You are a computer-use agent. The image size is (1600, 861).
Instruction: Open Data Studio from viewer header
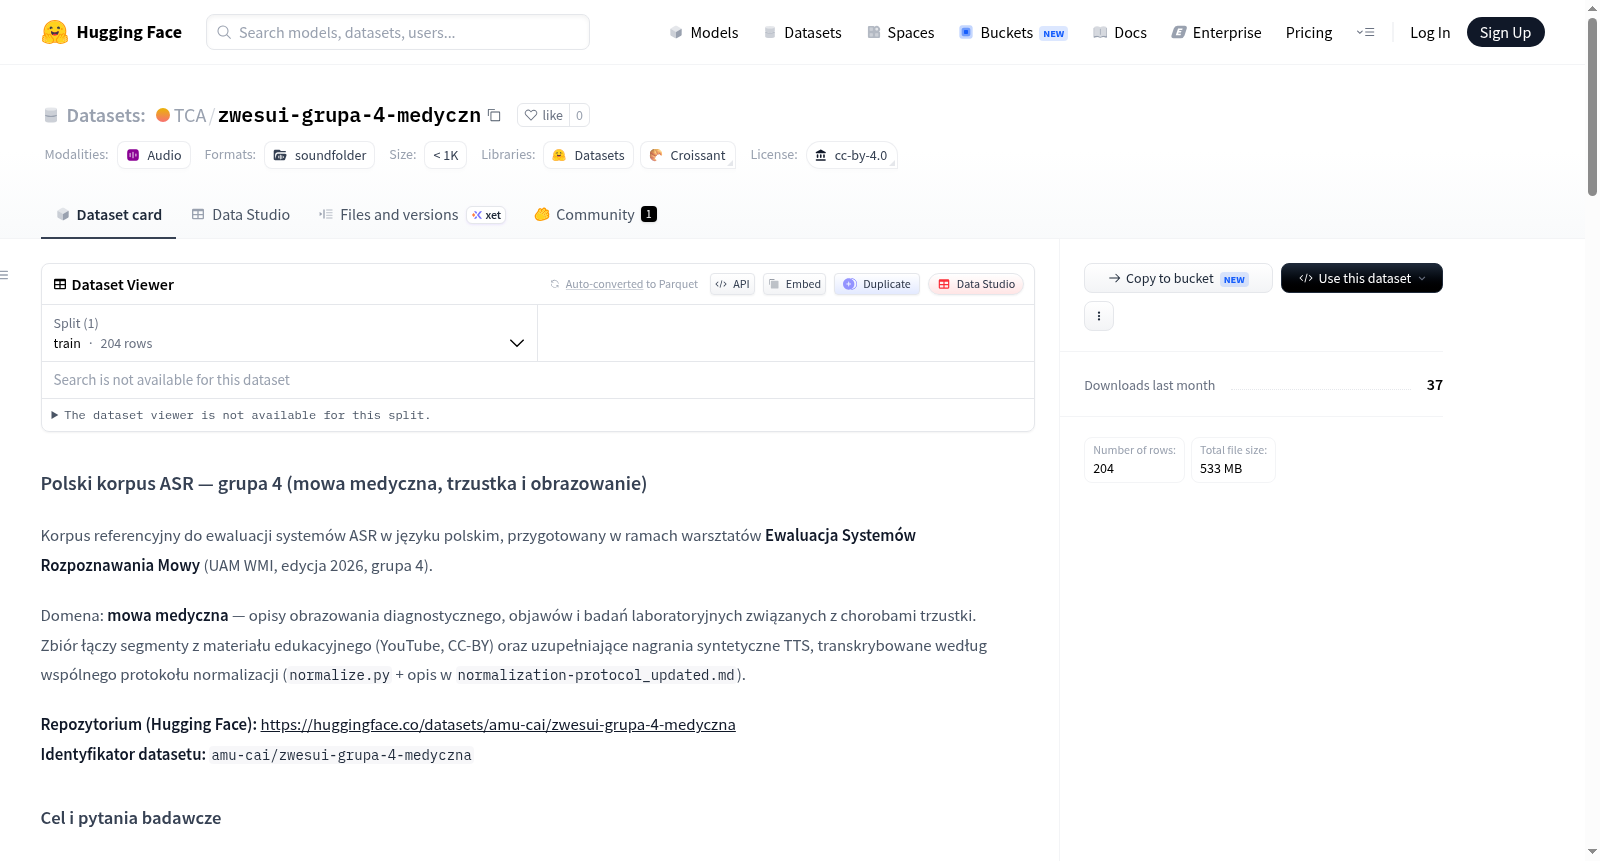[976, 284]
